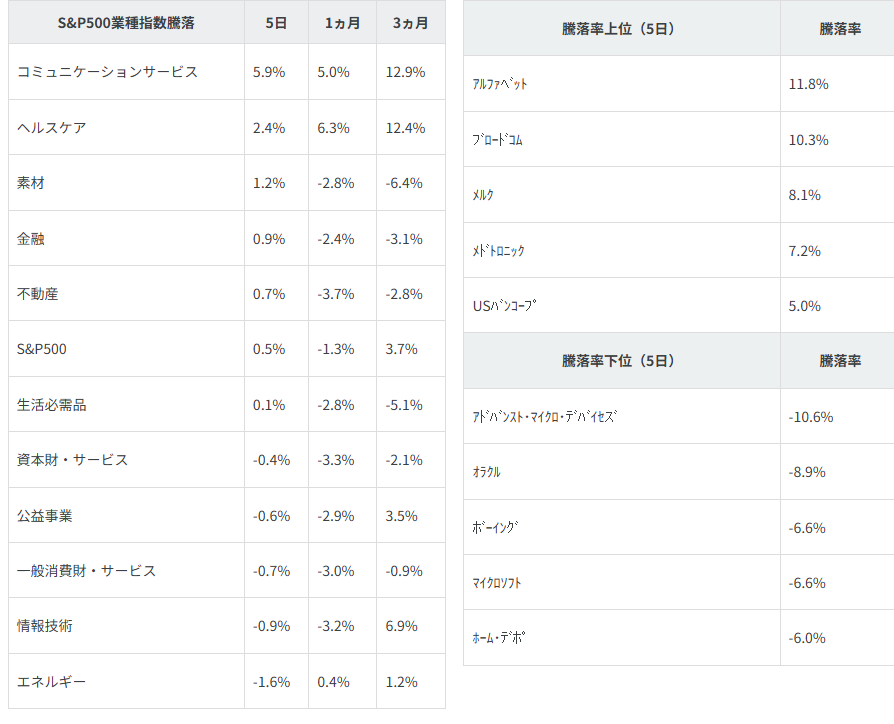The width and height of the screenshot is (894, 724).
Task: Click the S&P500業種指数騰落 column header
Action: click(x=126, y=23)
